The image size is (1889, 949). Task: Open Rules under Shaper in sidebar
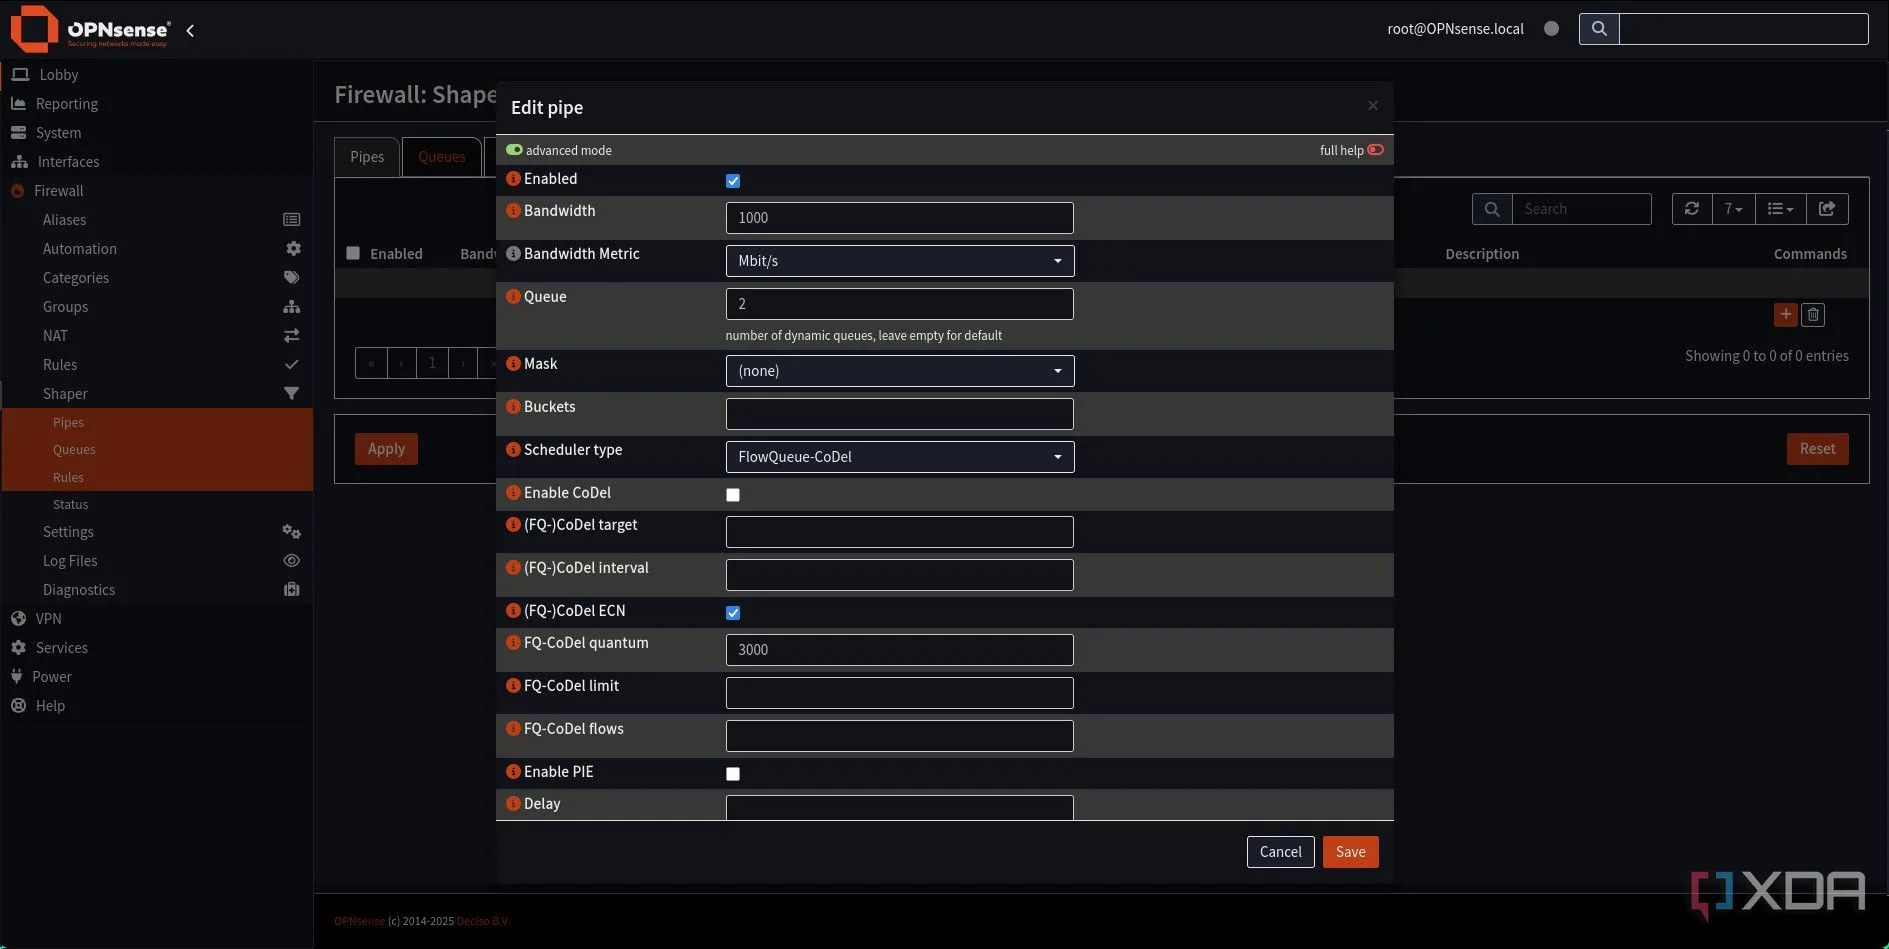coord(68,478)
